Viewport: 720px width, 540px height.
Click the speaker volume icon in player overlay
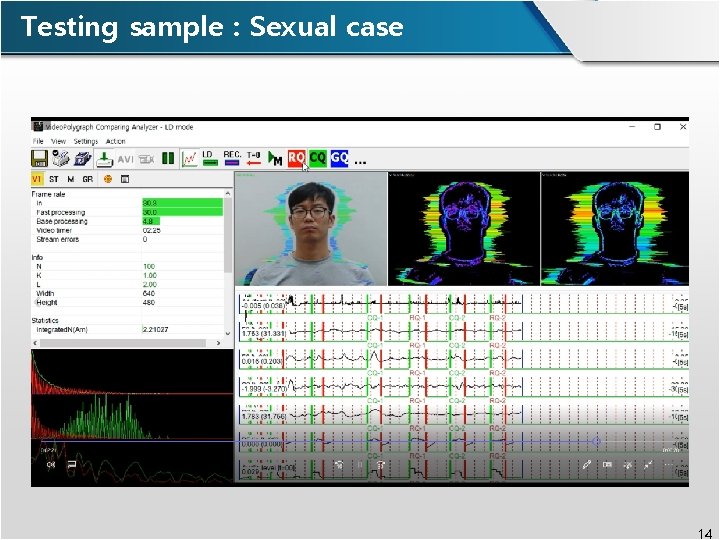click(51, 465)
